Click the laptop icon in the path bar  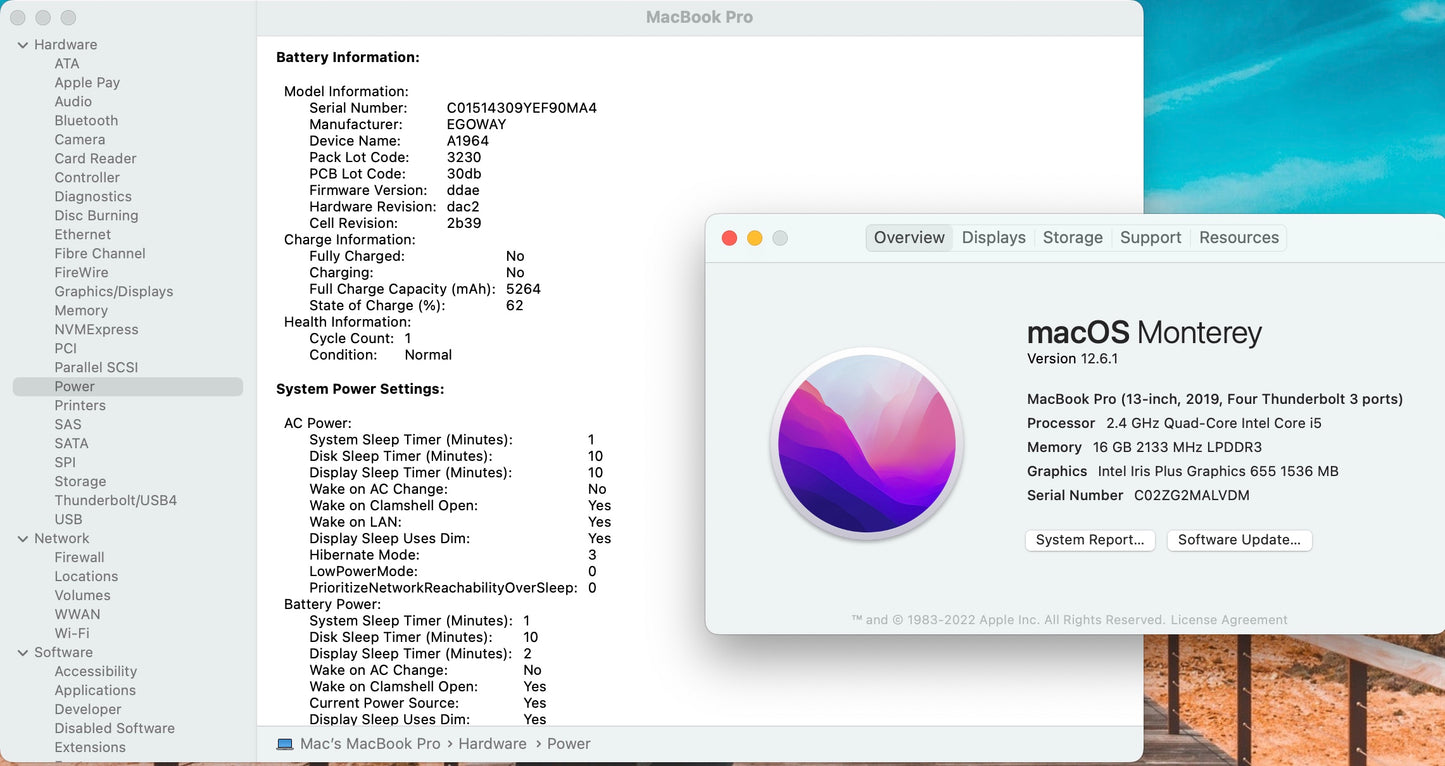coord(285,744)
